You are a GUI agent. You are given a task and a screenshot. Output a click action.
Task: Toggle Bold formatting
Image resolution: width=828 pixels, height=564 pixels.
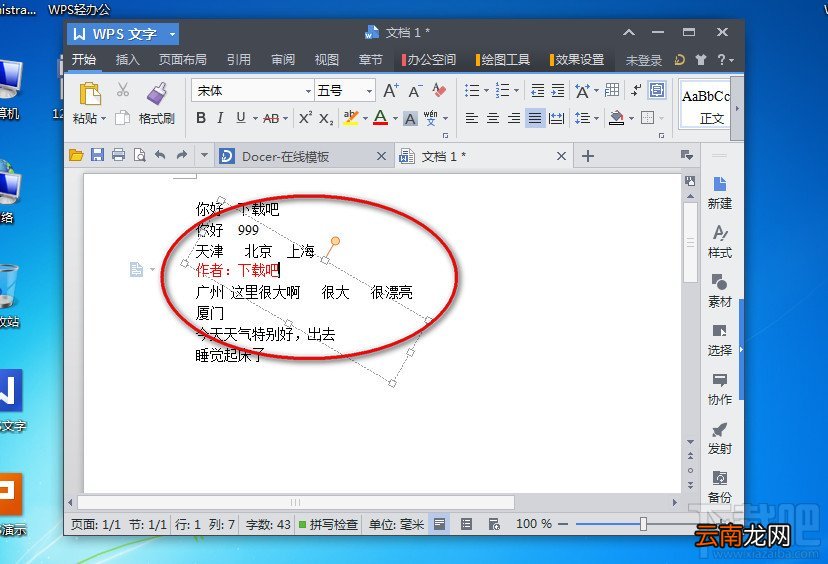tap(201, 118)
